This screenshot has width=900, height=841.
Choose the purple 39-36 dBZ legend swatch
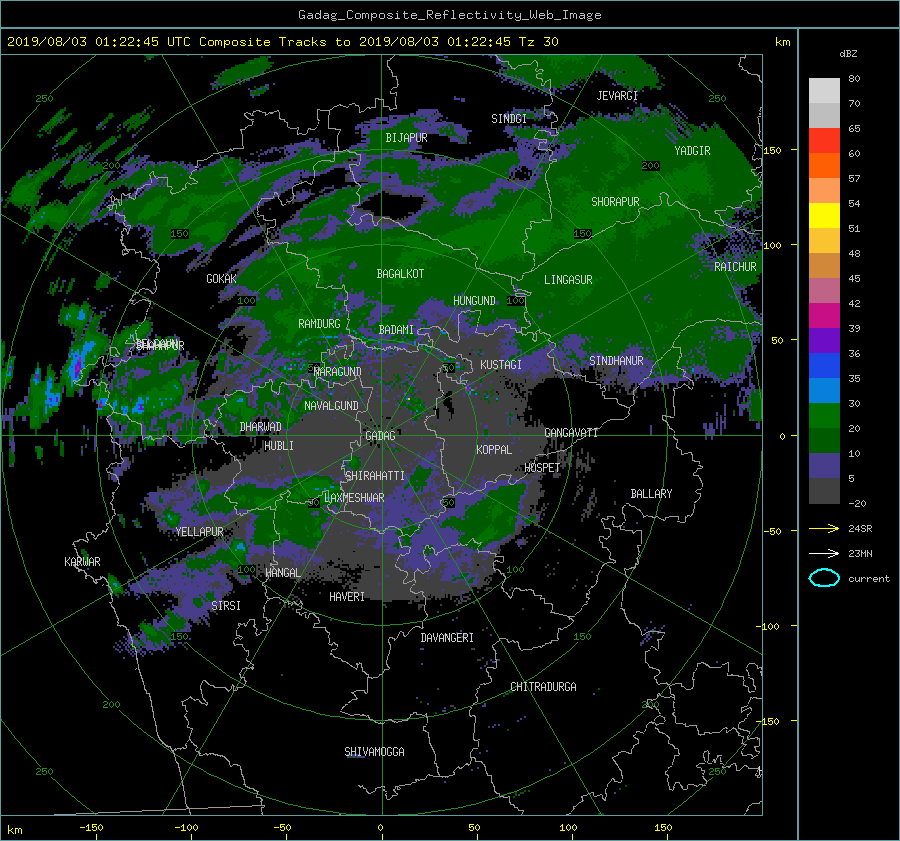[x=824, y=340]
